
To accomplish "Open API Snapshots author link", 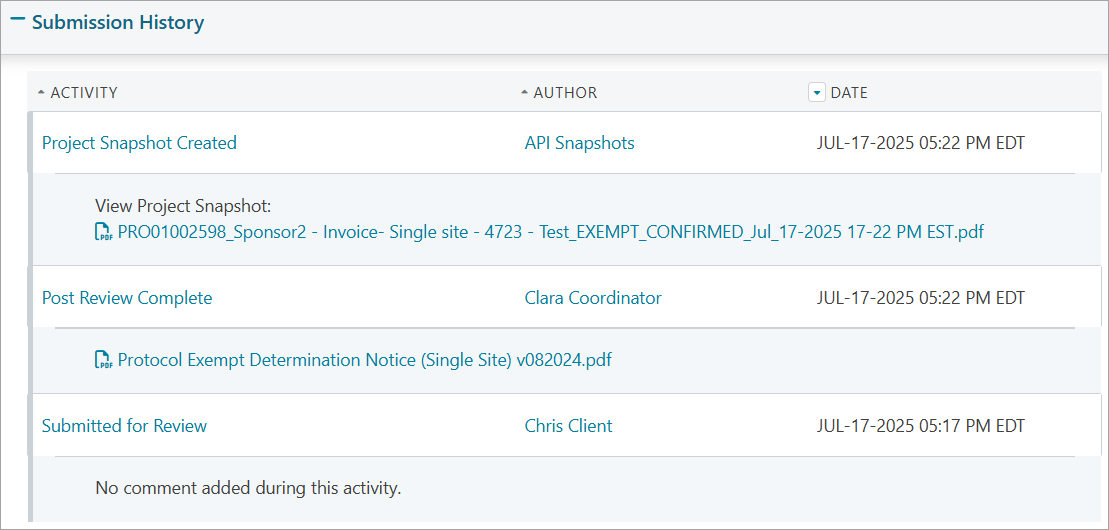I will tap(579, 143).
